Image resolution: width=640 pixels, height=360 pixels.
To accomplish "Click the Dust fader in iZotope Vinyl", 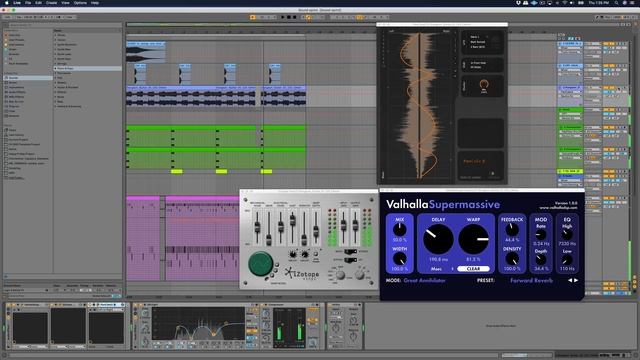I will tap(292, 220).
